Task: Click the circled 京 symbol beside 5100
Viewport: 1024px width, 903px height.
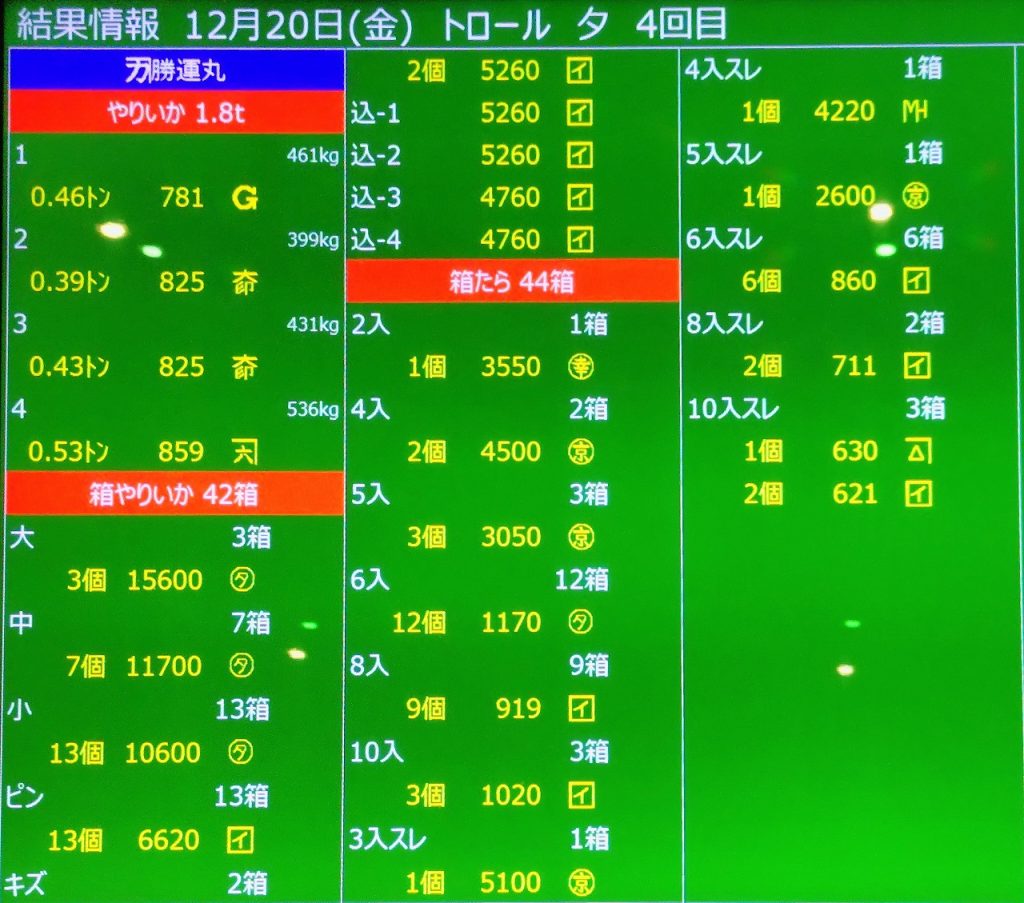Action: pos(581,883)
